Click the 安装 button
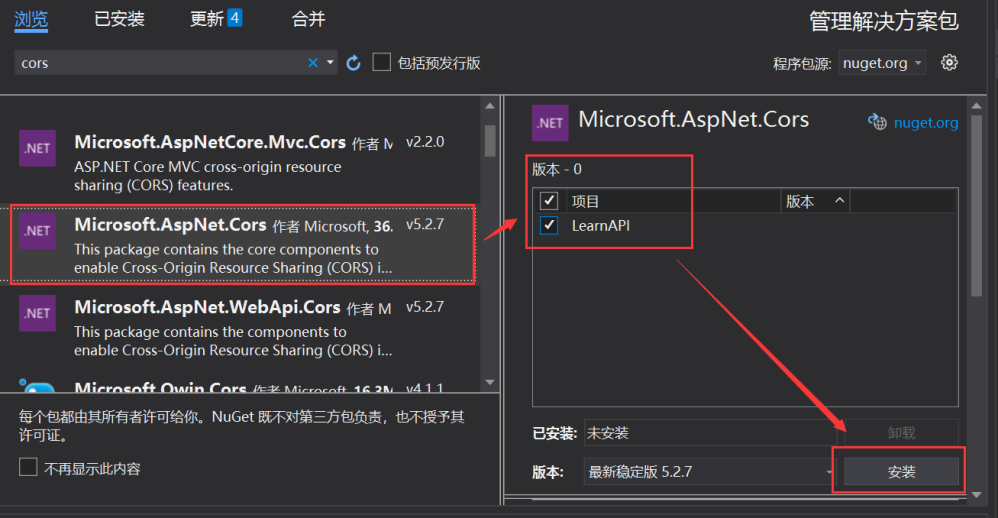The image size is (998, 518). tap(901, 472)
